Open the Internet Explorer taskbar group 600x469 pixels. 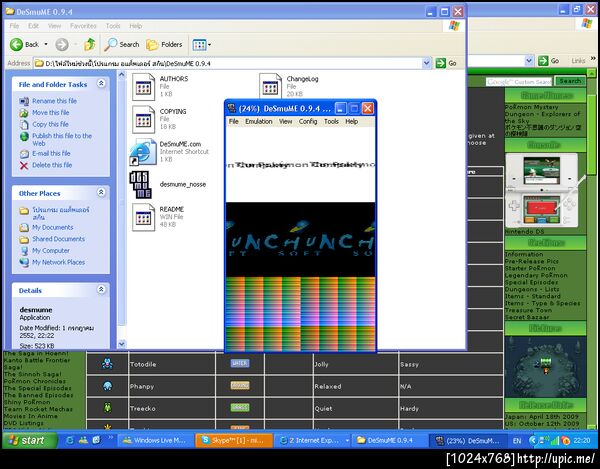point(313,440)
